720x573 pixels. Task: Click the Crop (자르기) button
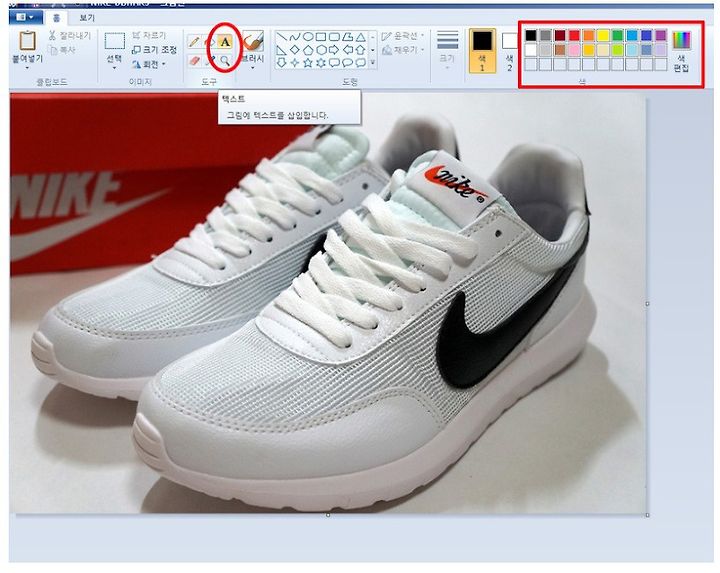tap(149, 35)
